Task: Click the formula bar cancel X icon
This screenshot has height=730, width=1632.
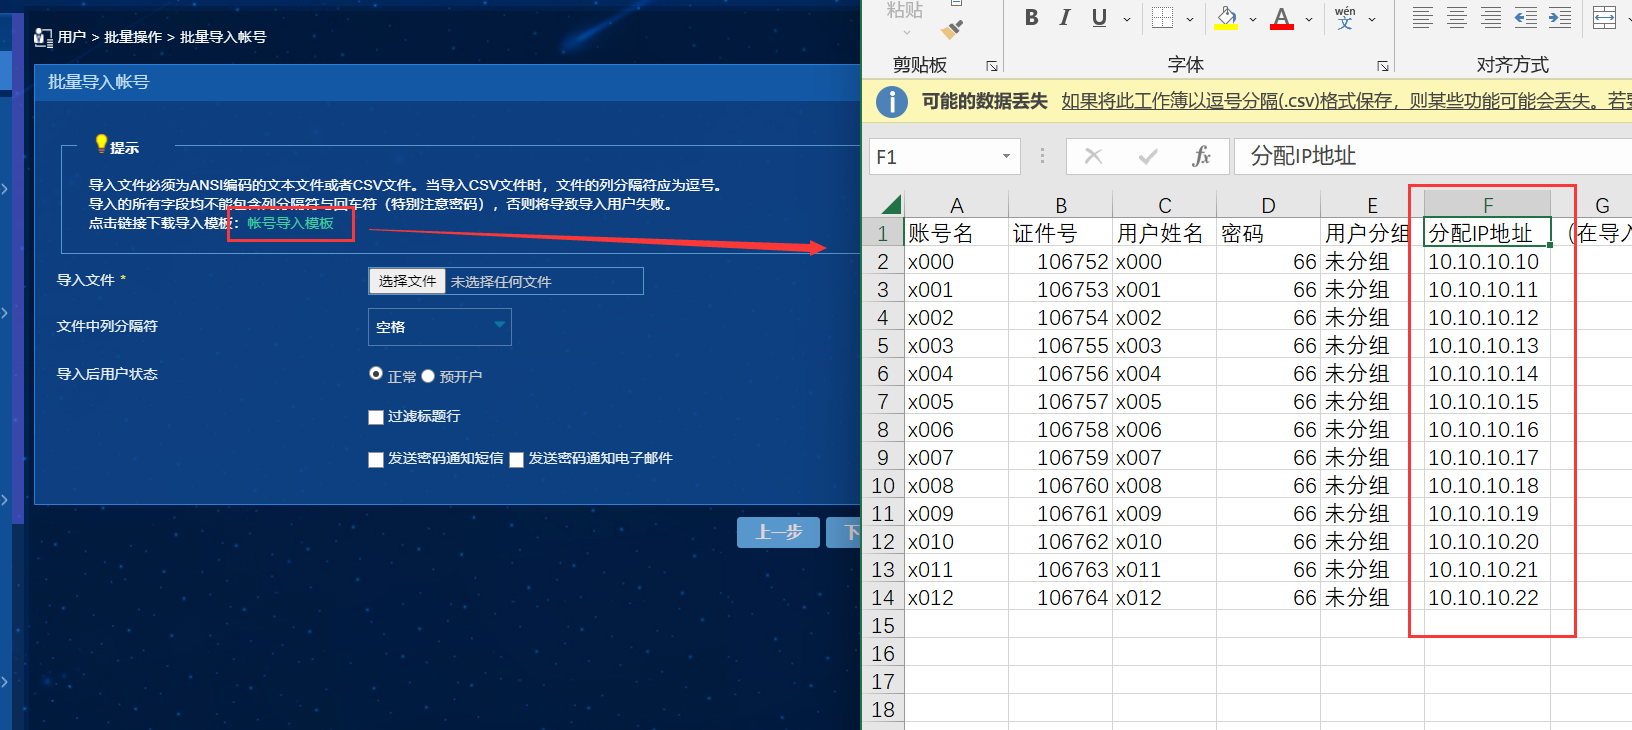Action: click(1094, 156)
